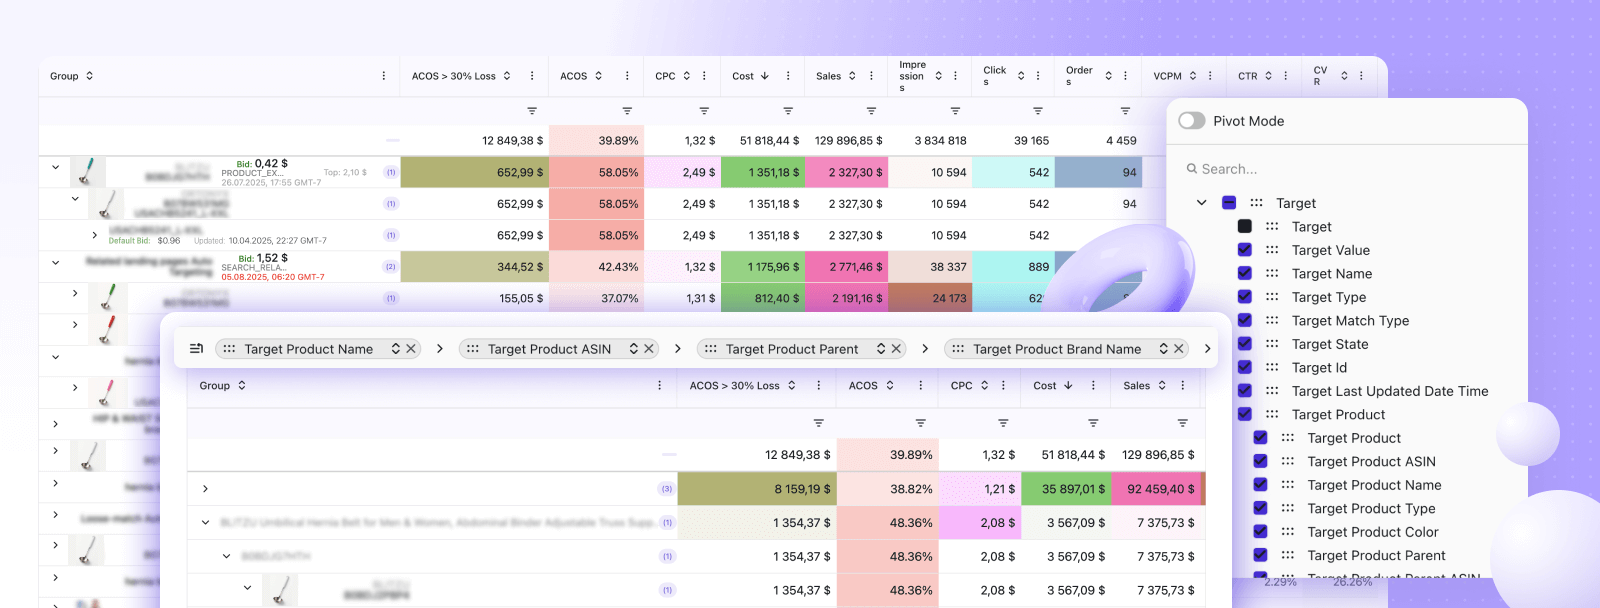The width and height of the screenshot is (1600, 608).
Task: Expand the row showing 155,05 $
Action: coord(75,293)
